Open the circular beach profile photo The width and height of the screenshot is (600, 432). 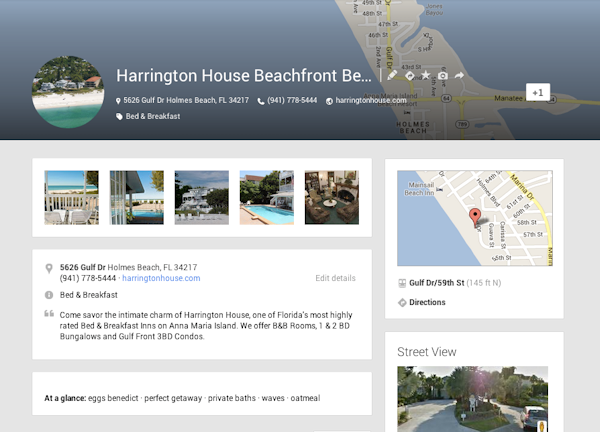tap(68, 92)
